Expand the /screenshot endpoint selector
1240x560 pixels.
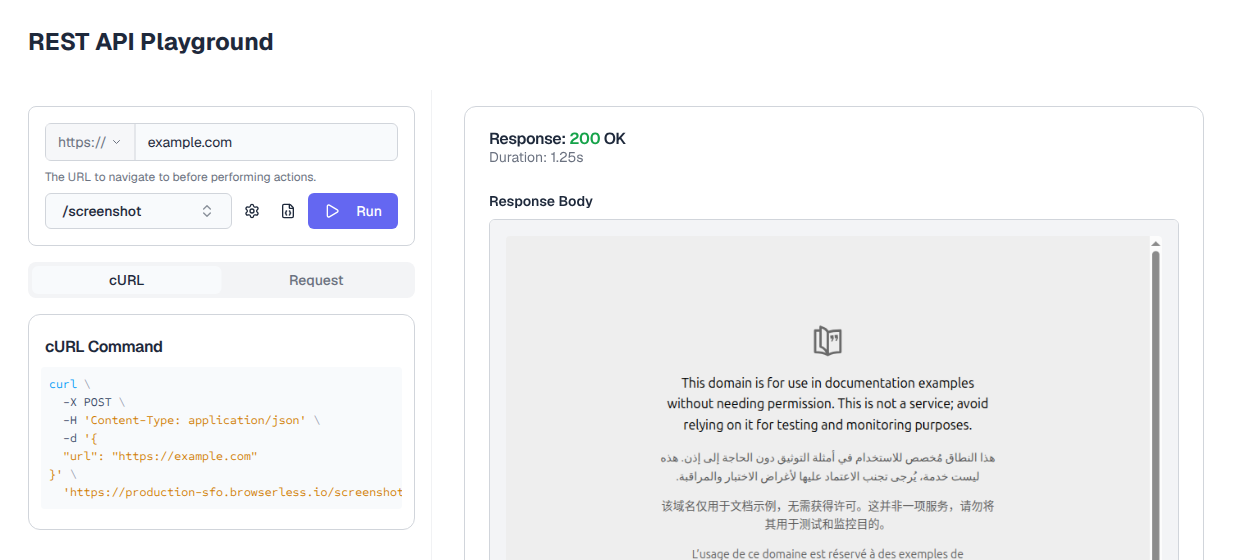(x=138, y=211)
